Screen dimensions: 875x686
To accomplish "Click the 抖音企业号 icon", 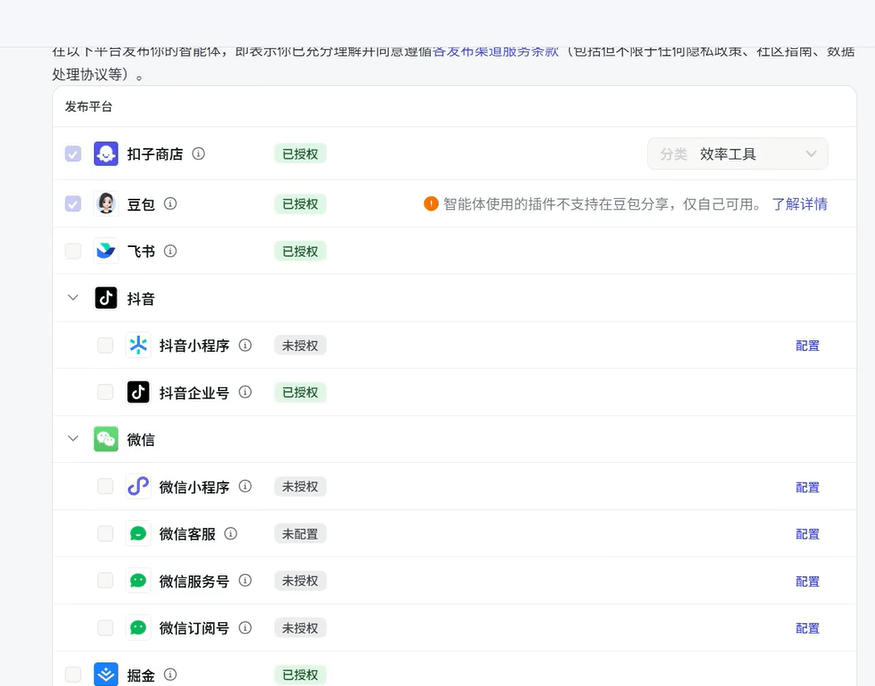I will 138,392.
